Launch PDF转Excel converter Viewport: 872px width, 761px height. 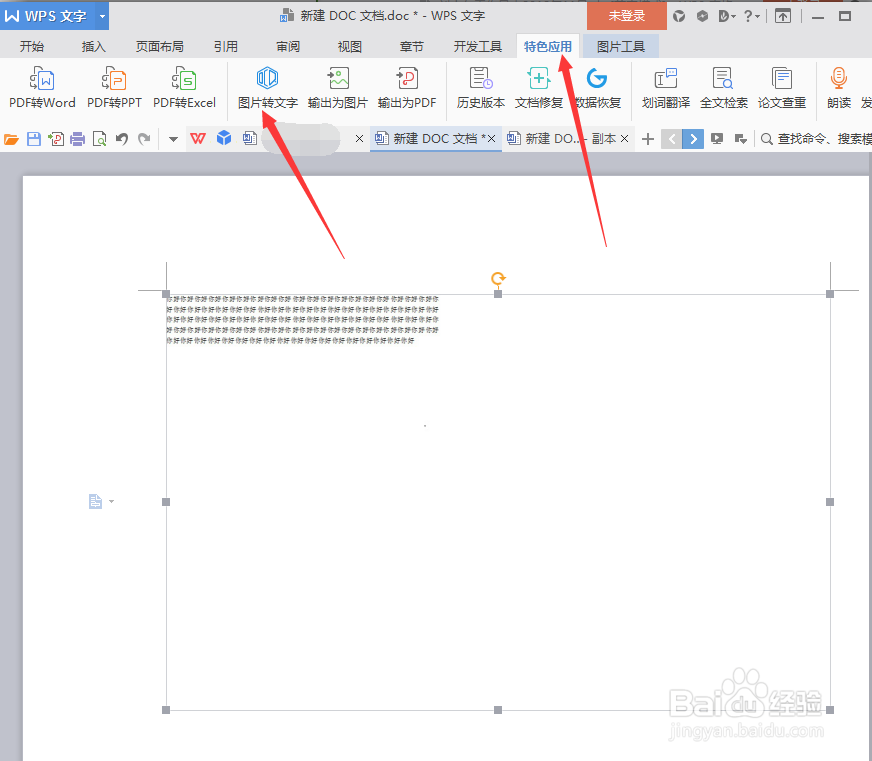point(184,88)
